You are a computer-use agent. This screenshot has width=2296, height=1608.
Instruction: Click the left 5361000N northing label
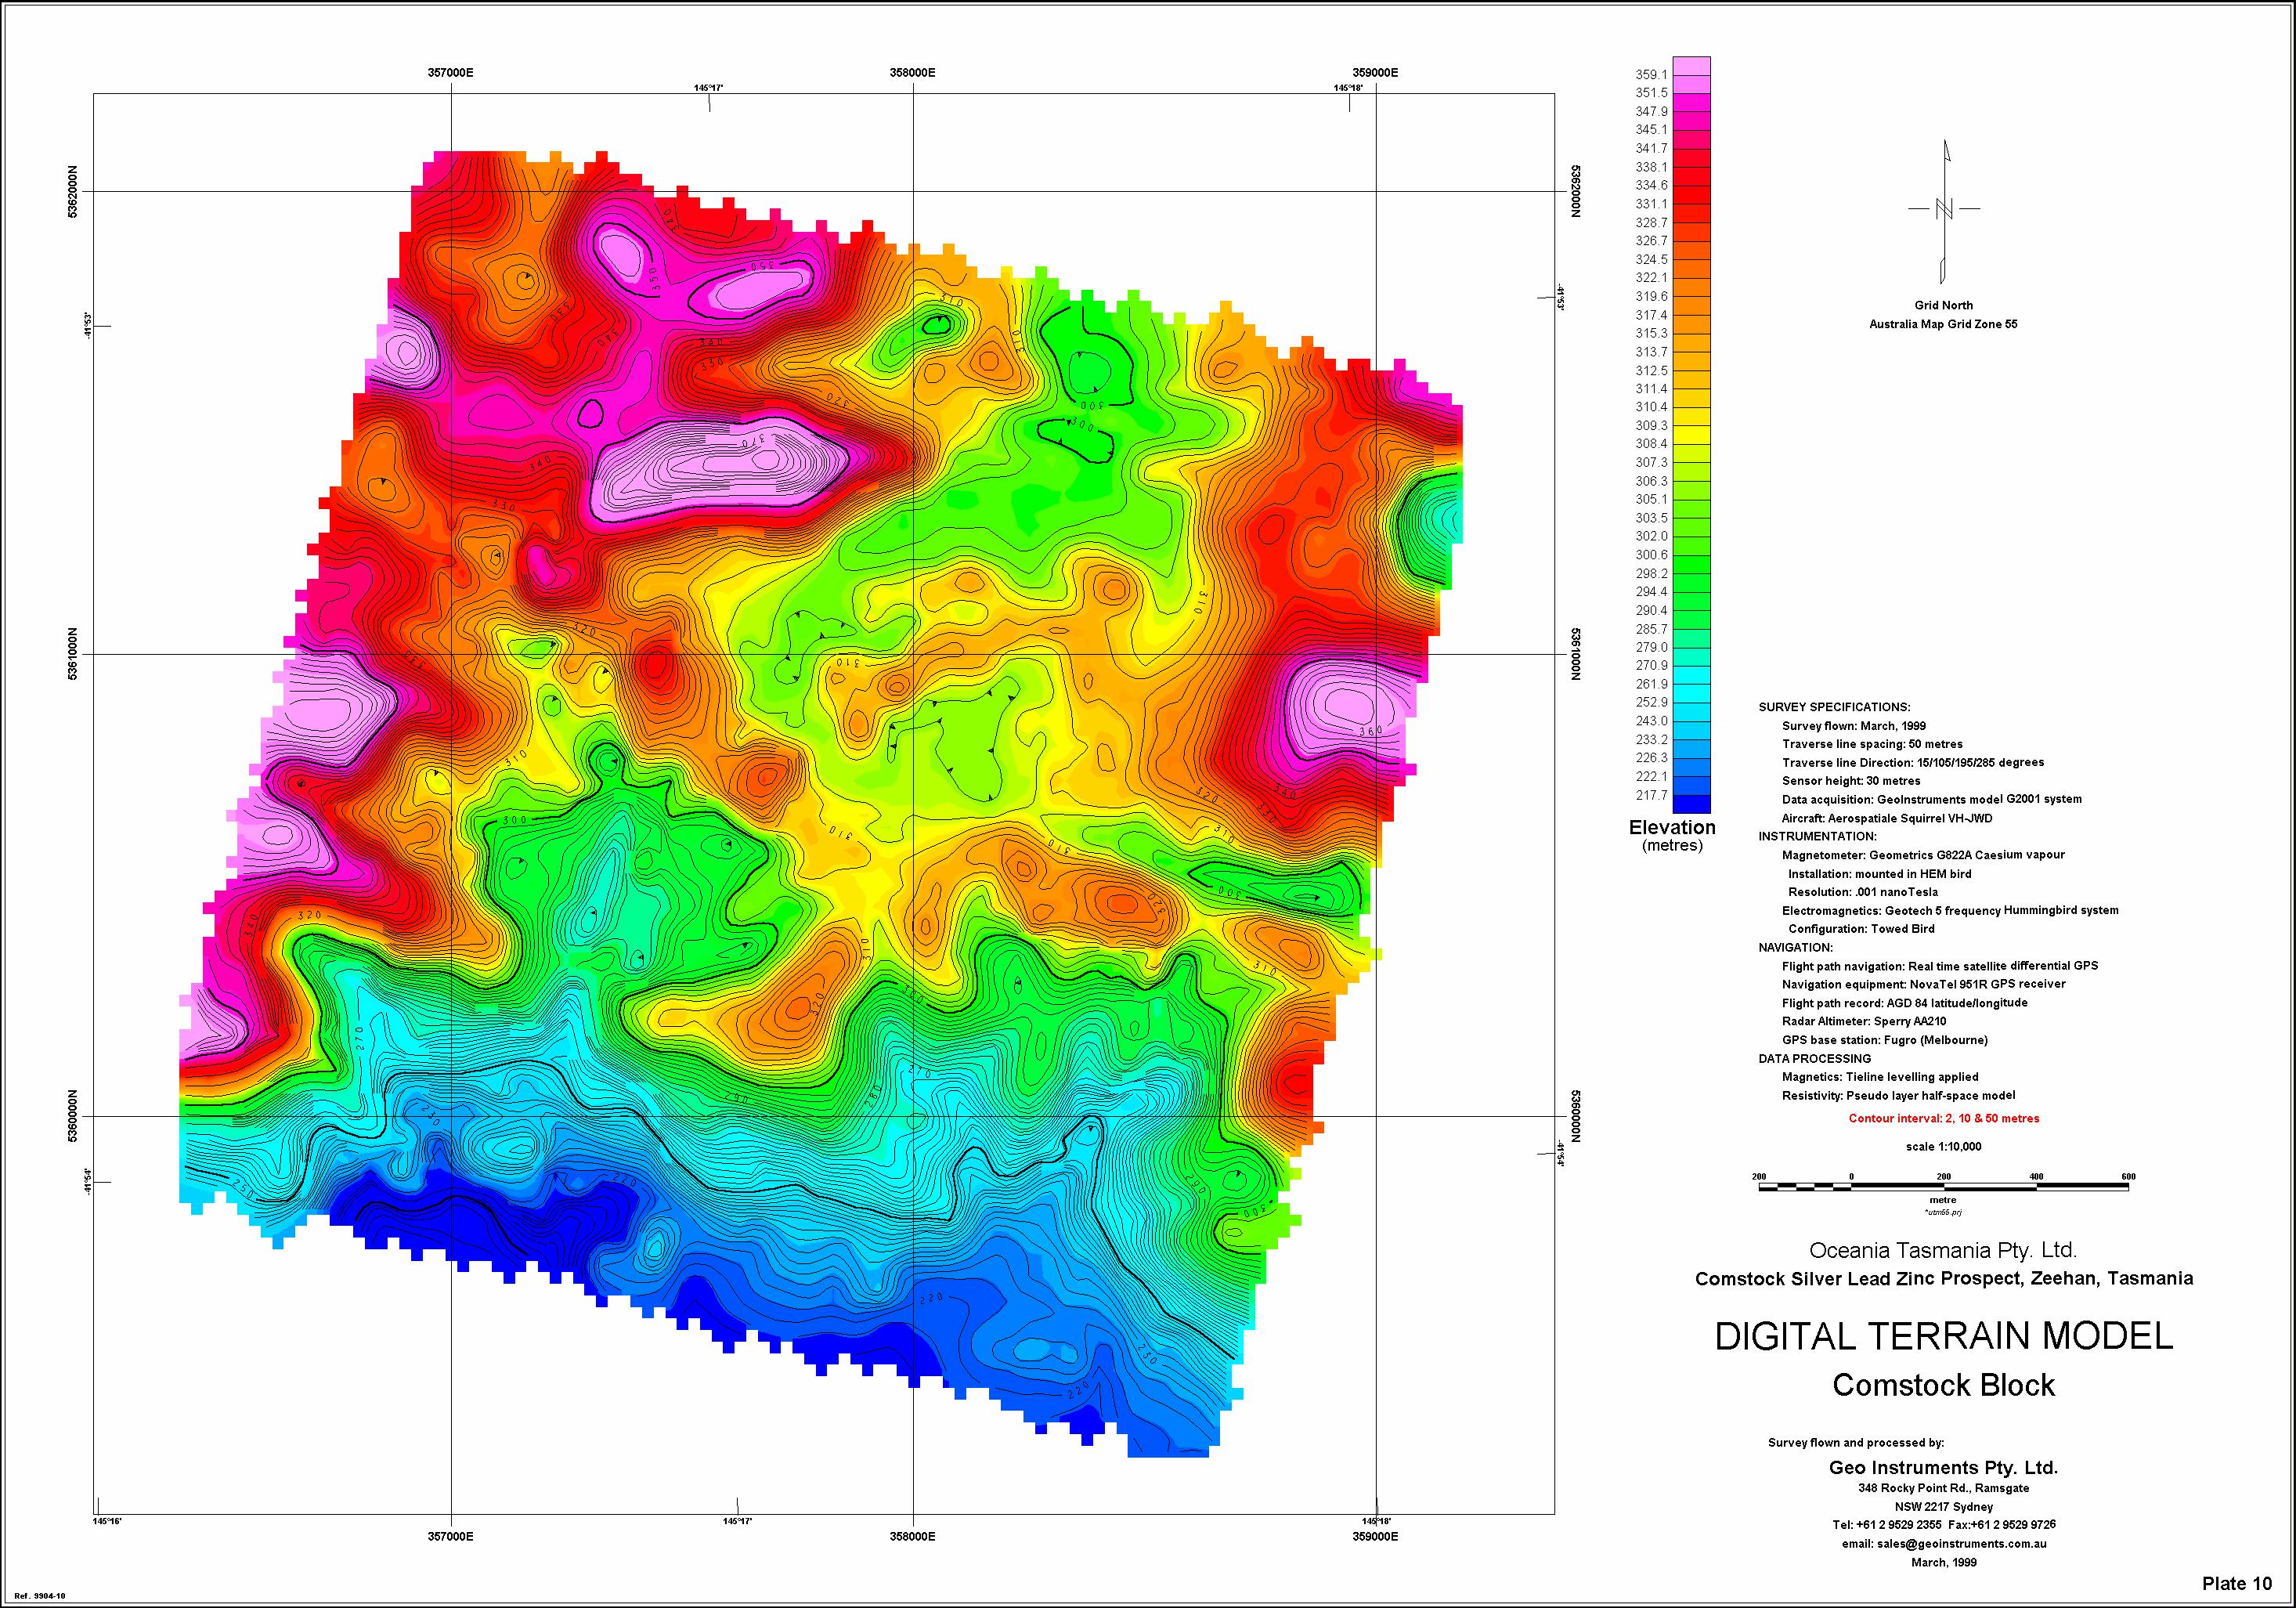tap(71, 654)
